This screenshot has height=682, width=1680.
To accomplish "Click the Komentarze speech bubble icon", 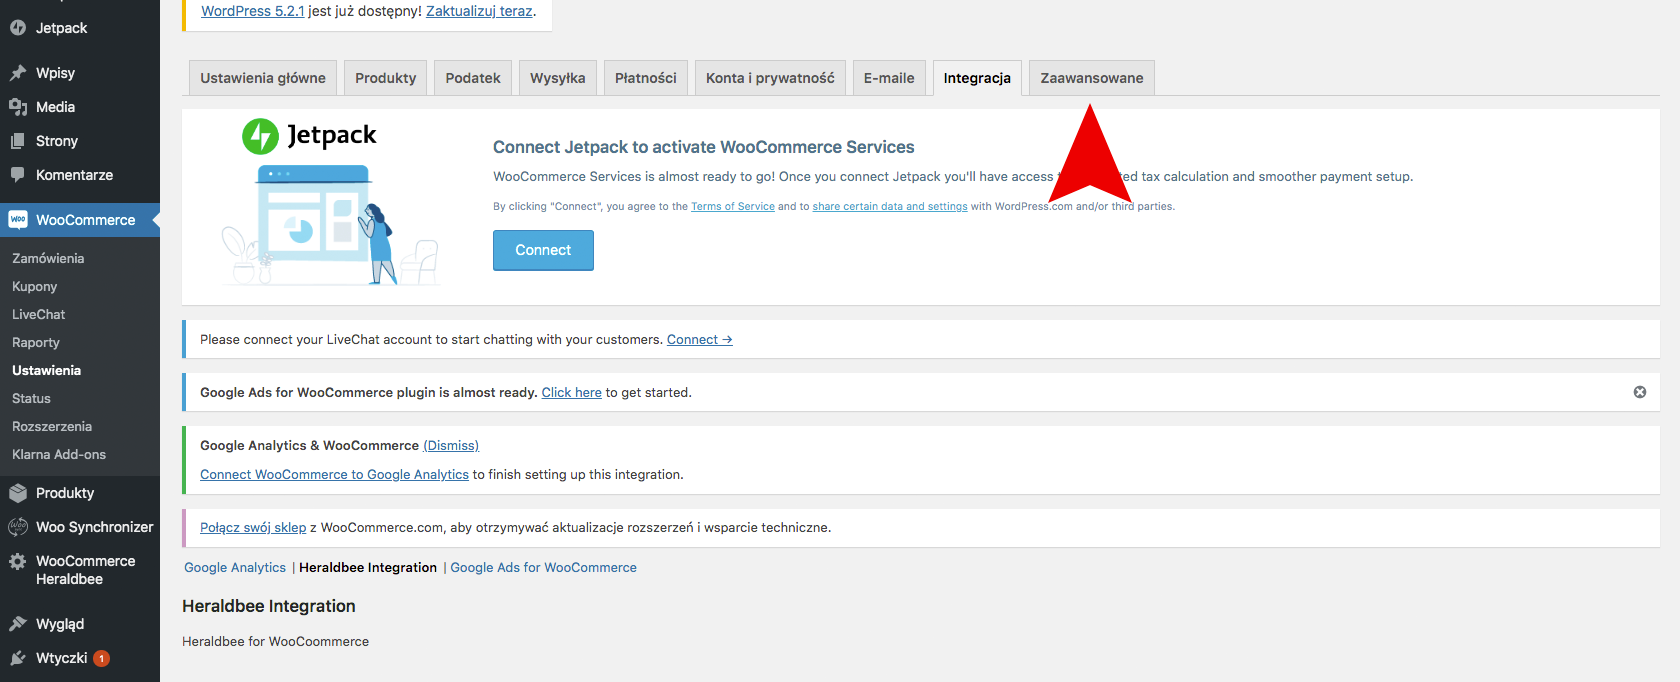I will coord(18,175).
